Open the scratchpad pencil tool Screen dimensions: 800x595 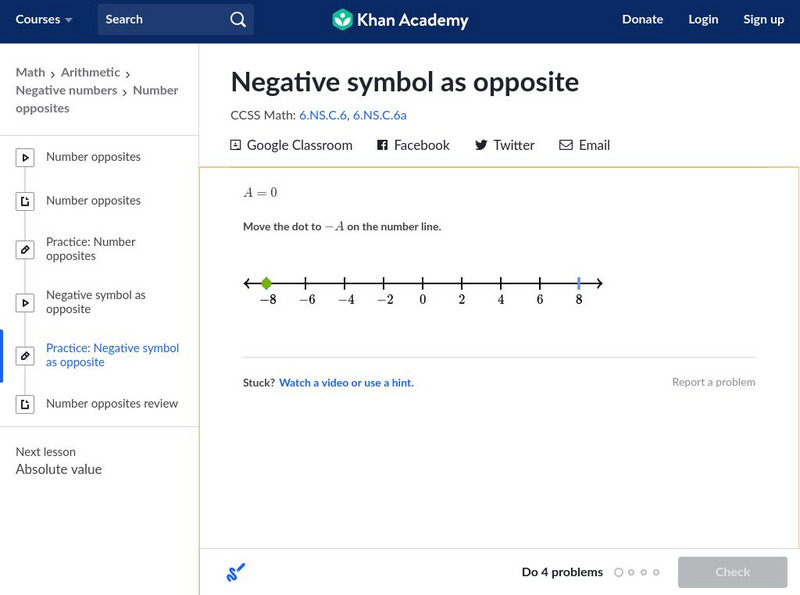(236, 573)
